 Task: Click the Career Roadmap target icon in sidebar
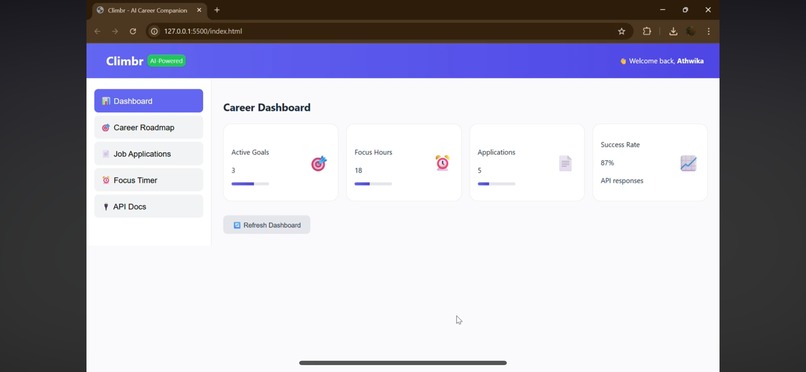[x=106, y=127]
